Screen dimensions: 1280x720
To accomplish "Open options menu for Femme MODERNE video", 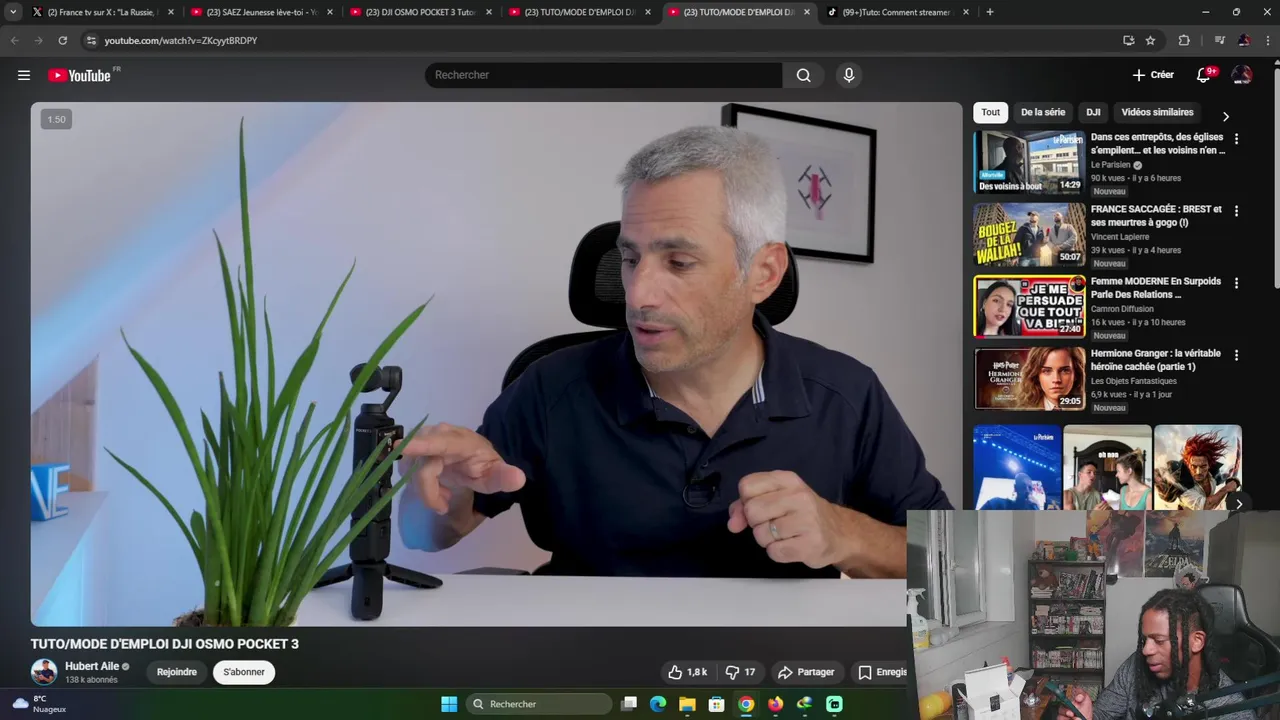I will click(x=1236, y=283).
